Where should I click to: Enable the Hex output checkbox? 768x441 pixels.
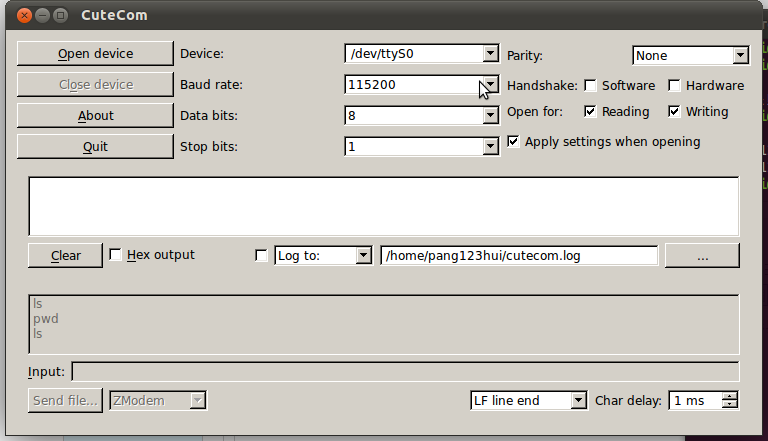pos(115,255)
